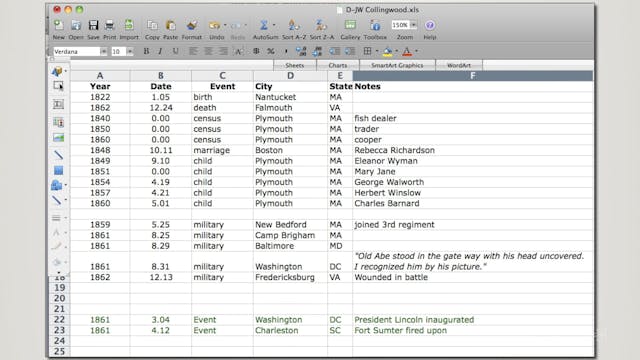Image resolution: width=640 pixels, height=360 pixels.
Task: Switch to the Charts tab
Action: click(338, 65)
